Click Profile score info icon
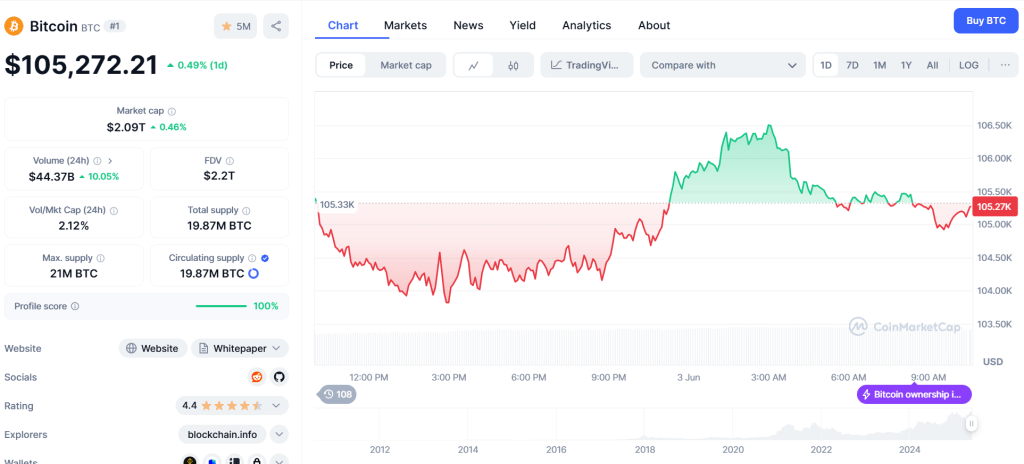Image resolution: width=1024 pixels, height=464 pixels. tap(75, 306)
